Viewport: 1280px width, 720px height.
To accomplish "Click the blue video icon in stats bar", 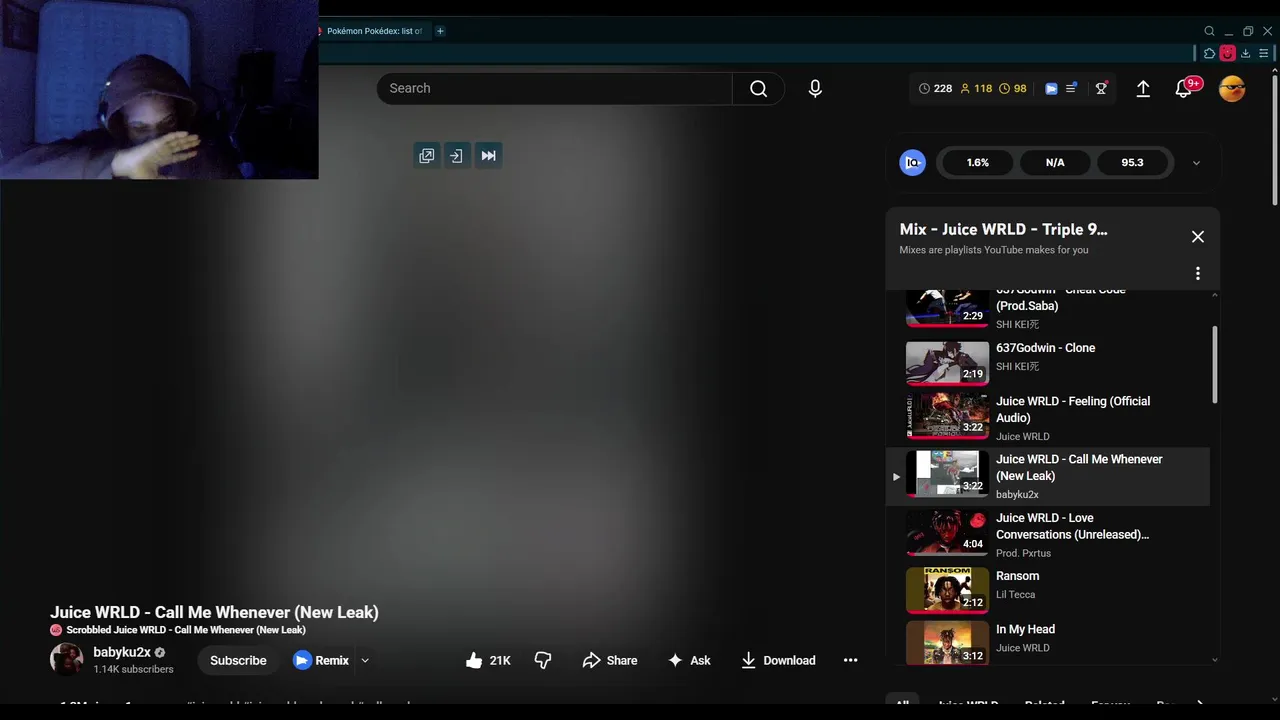I will point(1051,88).
